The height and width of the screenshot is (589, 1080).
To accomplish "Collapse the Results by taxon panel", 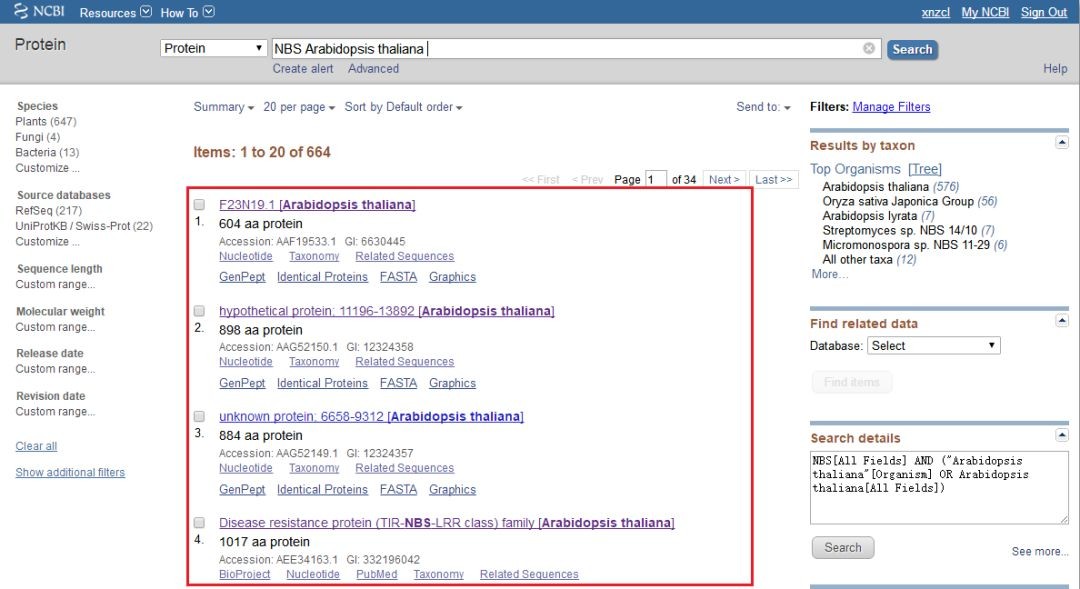I will tap(1061, 143).
